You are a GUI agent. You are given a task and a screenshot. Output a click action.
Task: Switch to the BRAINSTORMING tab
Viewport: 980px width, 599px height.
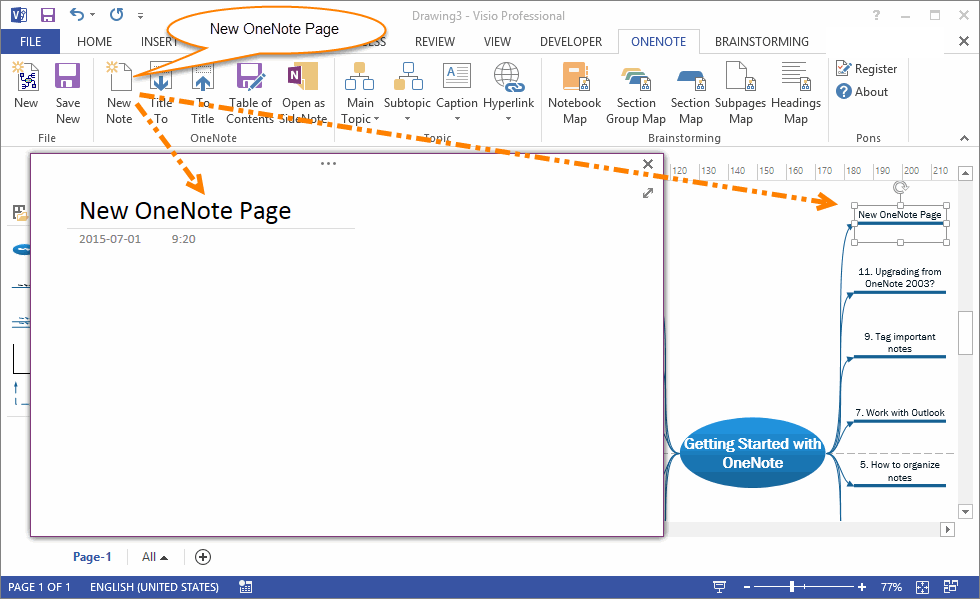pyautogui.click(x=761, y=42)
